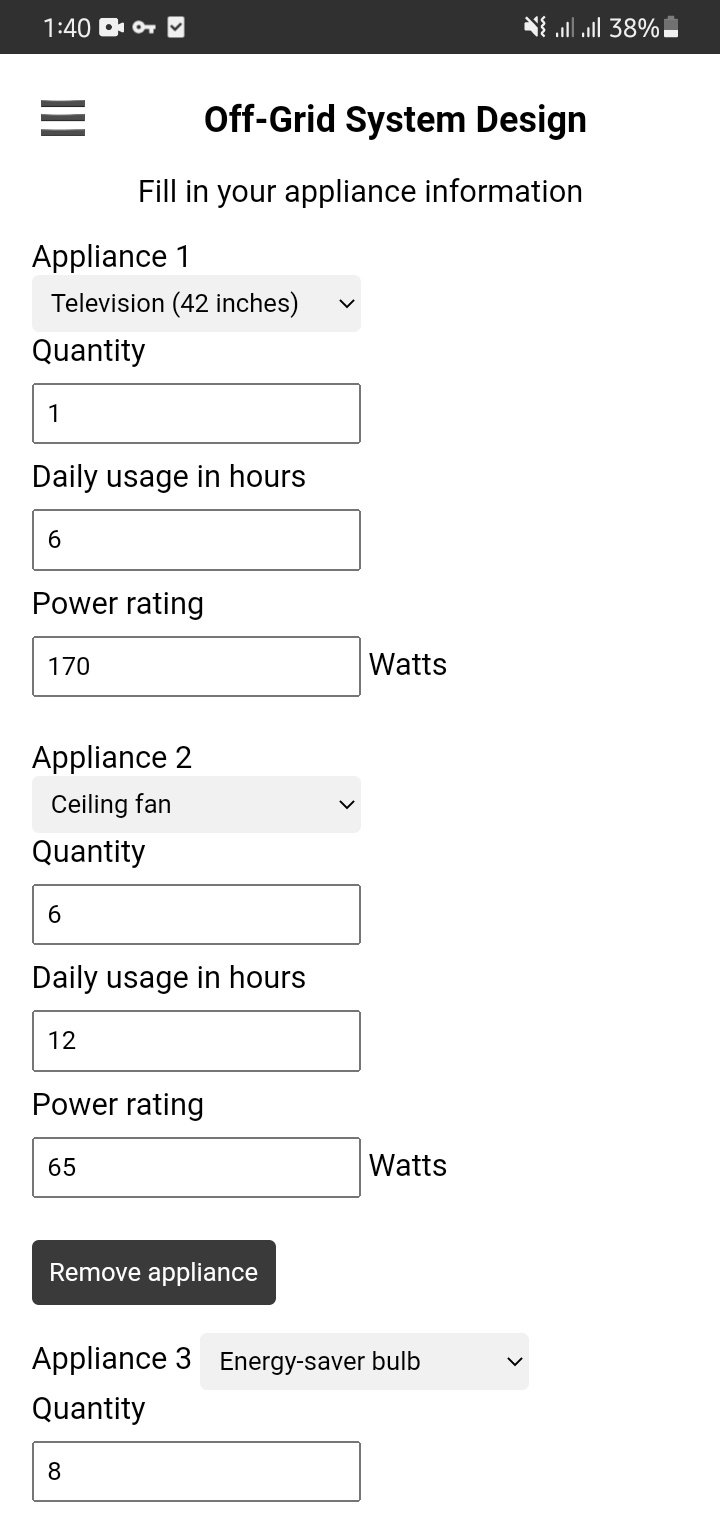The height and width of the screenshot is (1520, 720).
Task: Click the power rating field showing 170
Action: coord(196,666)
